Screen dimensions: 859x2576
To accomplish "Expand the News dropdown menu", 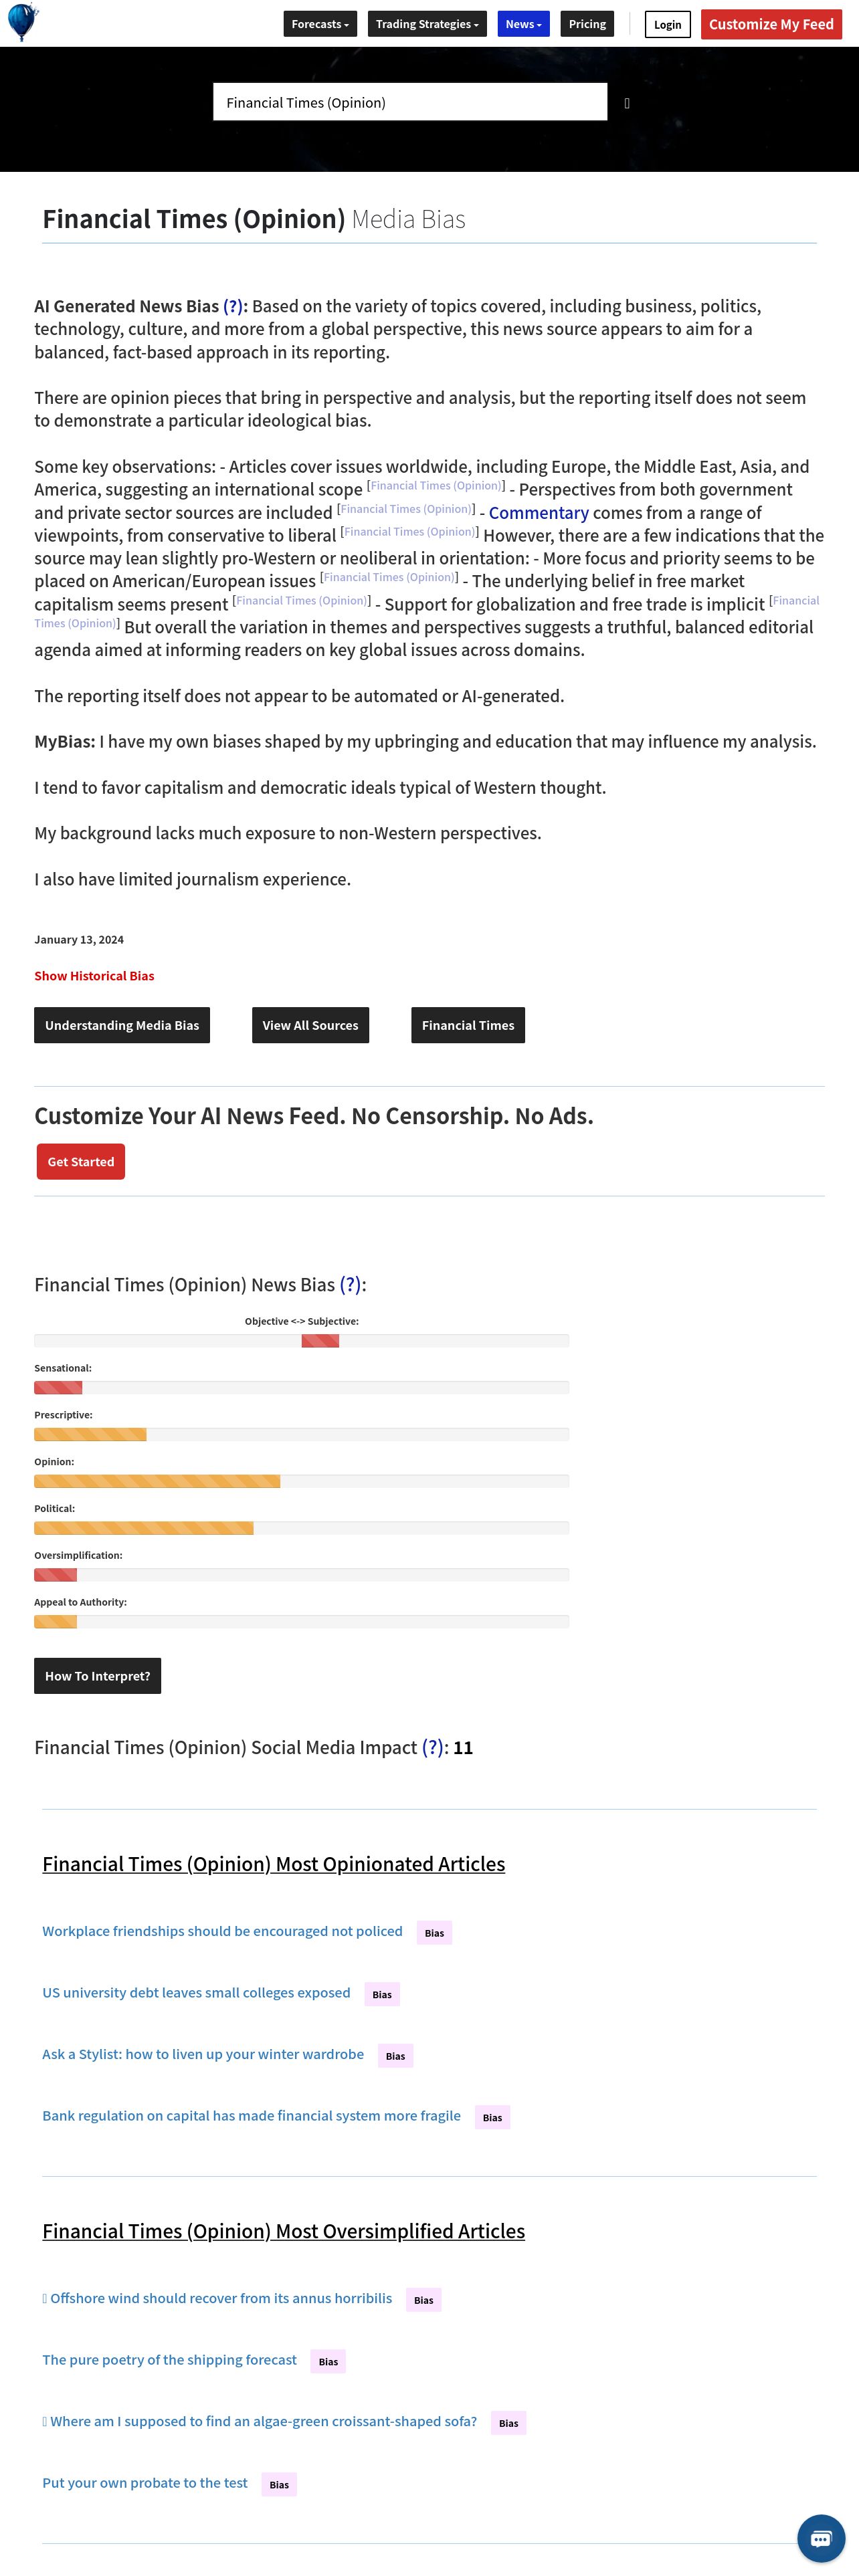I will (x=523, y=24).
